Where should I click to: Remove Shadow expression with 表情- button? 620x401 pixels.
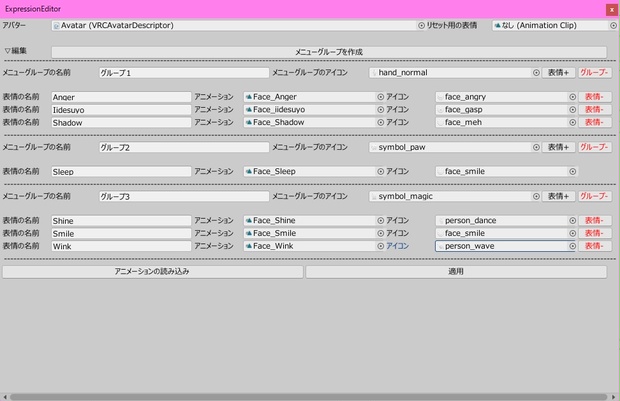coord(595,123)
